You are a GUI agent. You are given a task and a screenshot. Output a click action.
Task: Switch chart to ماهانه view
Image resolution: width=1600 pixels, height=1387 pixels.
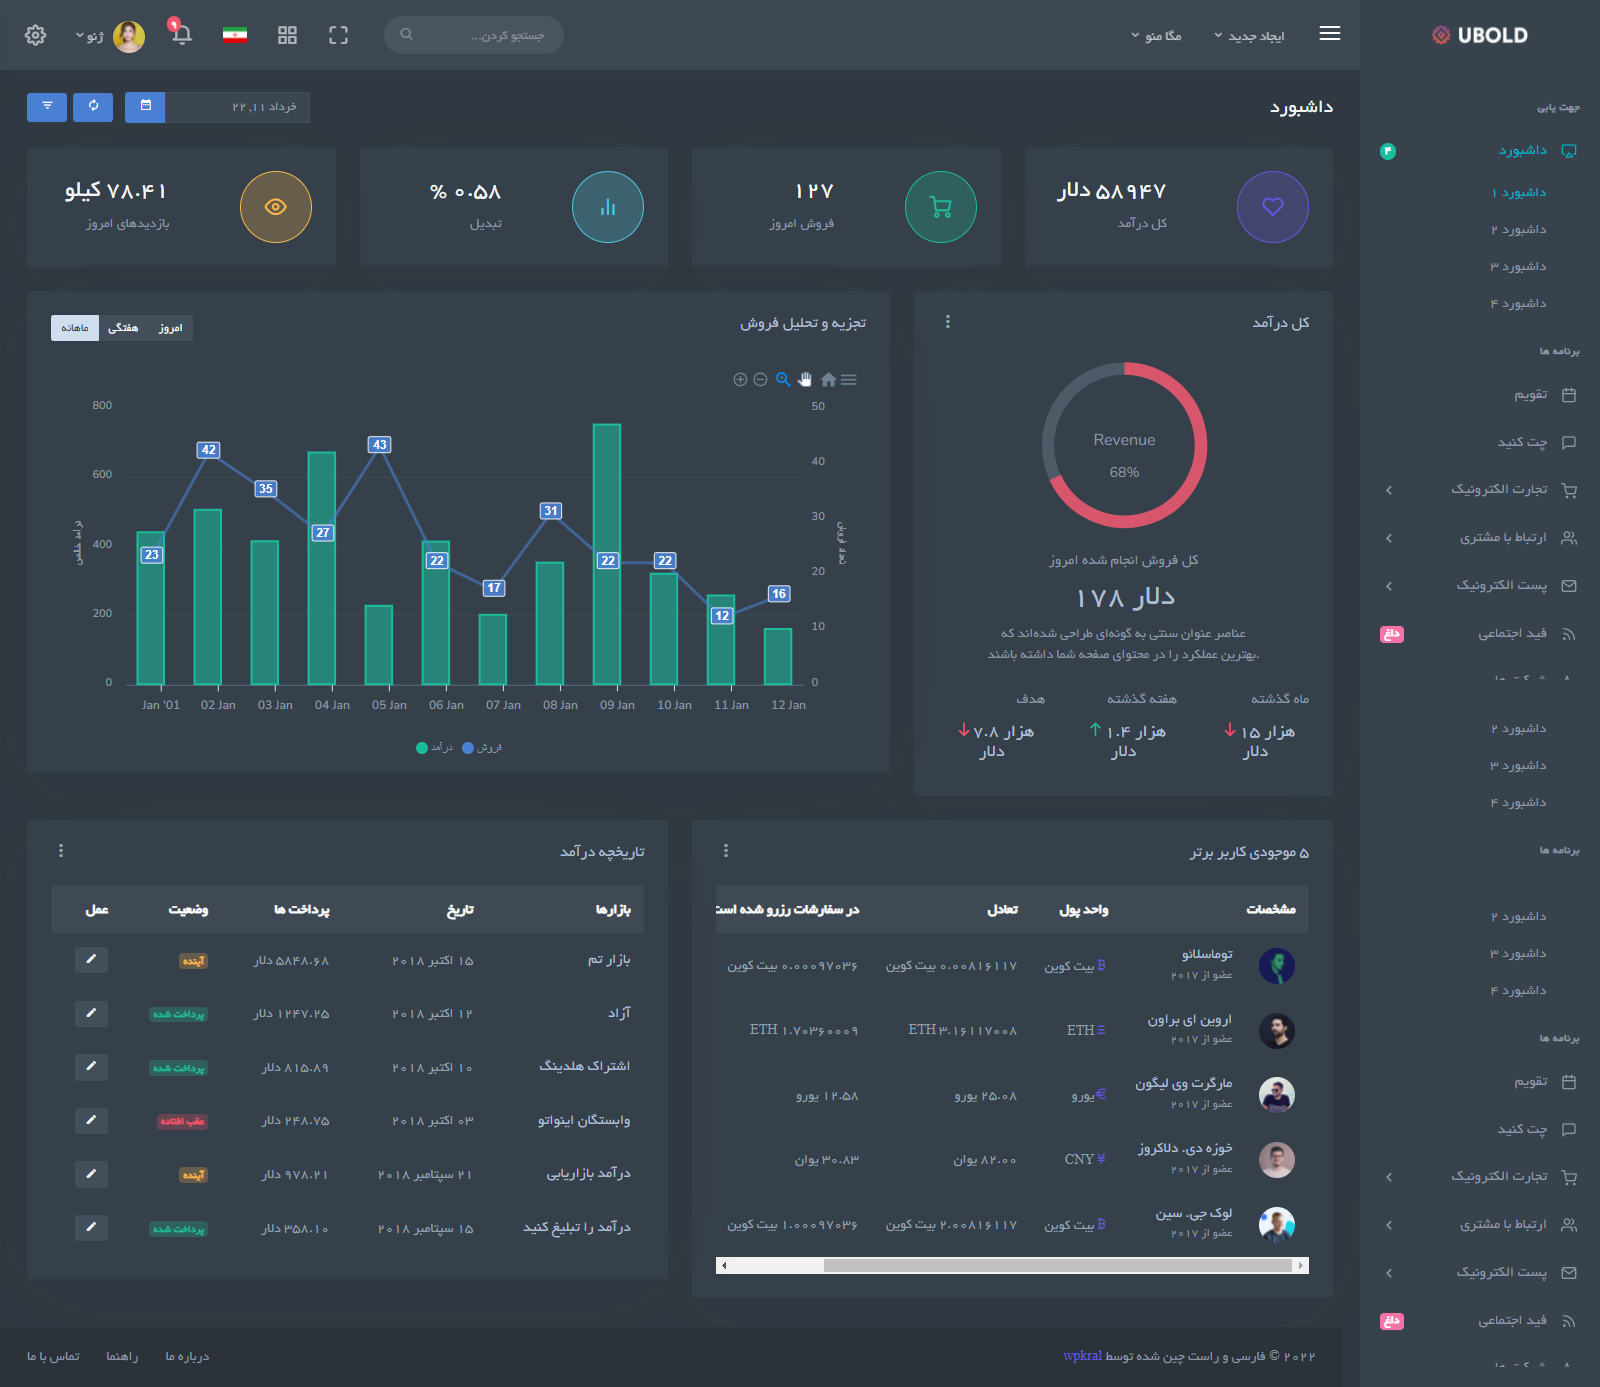click(75, 328)
